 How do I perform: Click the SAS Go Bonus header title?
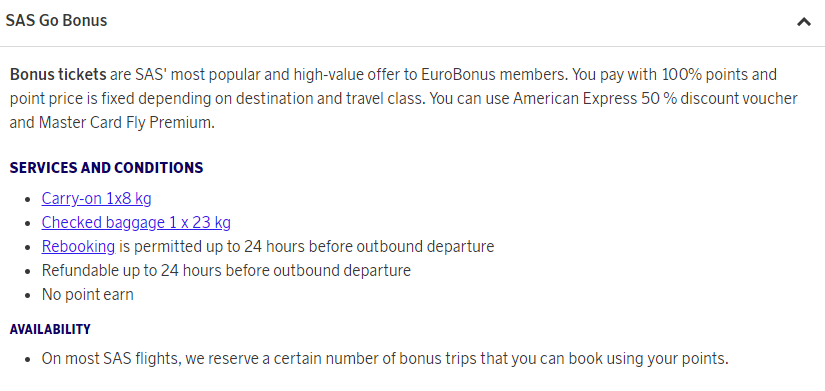pos(56,21)
